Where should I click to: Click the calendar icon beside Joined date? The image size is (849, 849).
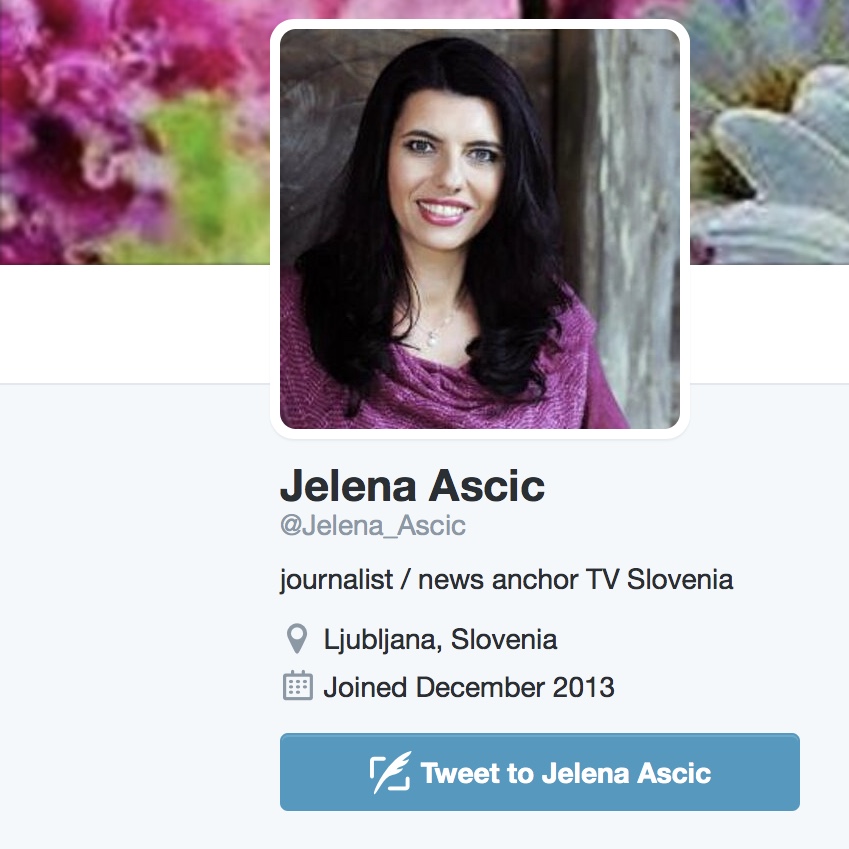[x=297, y=686]
